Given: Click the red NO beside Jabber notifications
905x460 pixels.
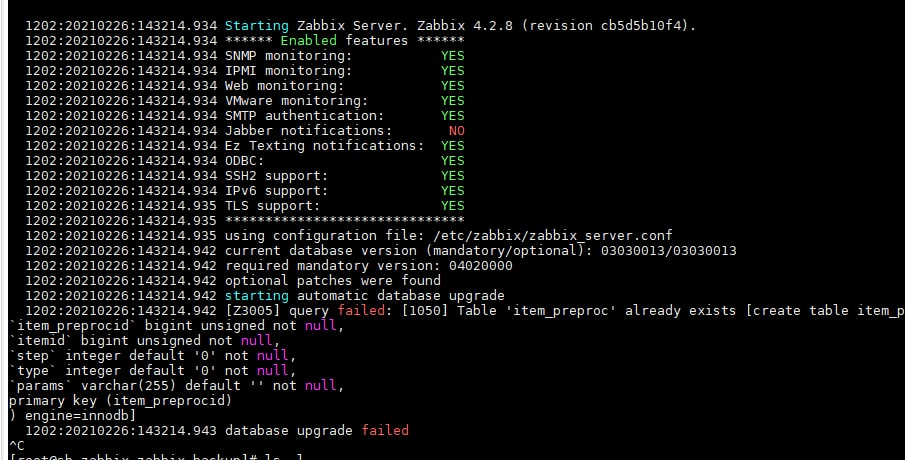Looking at the screenshot, I should [x=456, y=131].
